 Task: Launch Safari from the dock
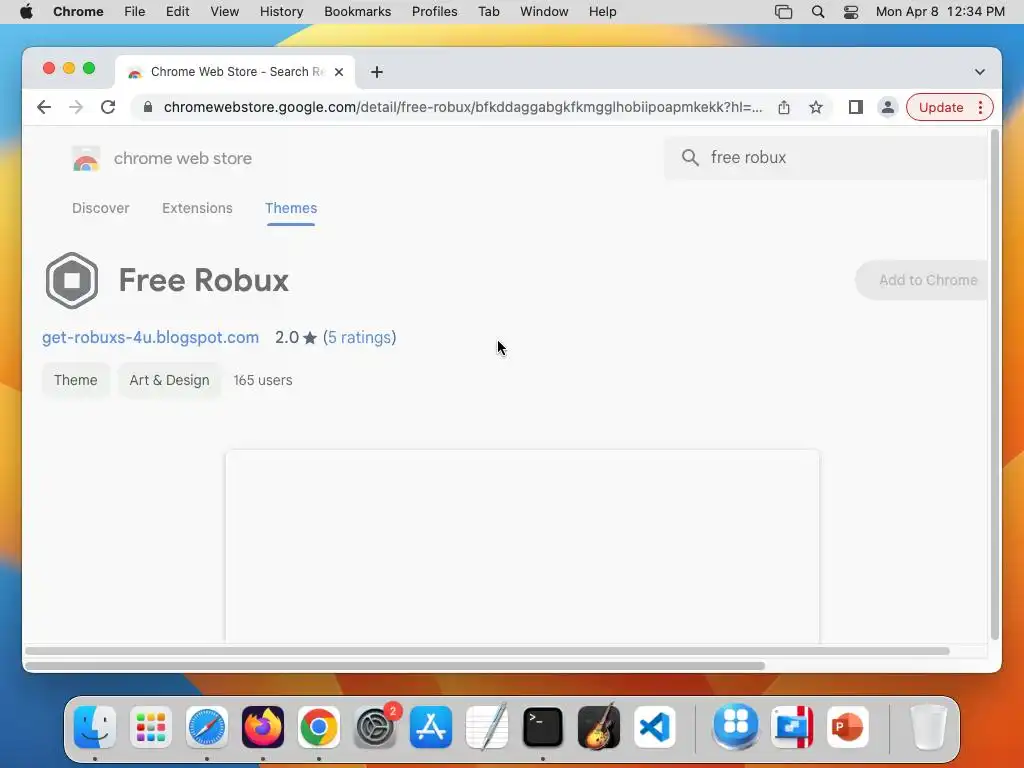click(207, 727)
